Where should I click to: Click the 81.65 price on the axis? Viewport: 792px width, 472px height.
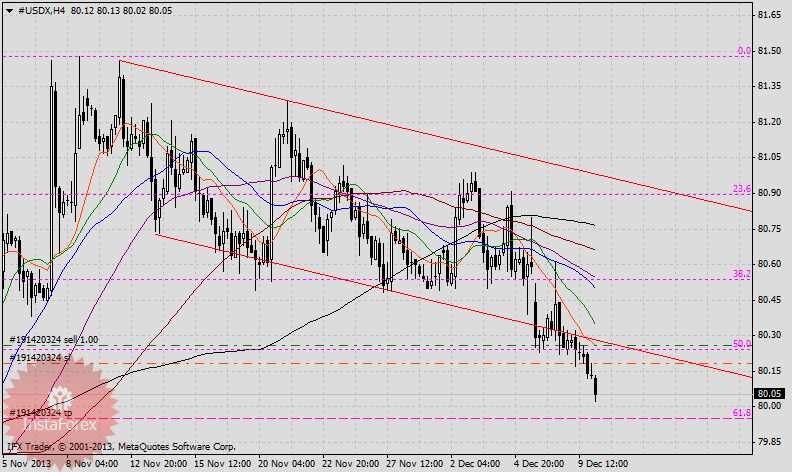(769, 15)
